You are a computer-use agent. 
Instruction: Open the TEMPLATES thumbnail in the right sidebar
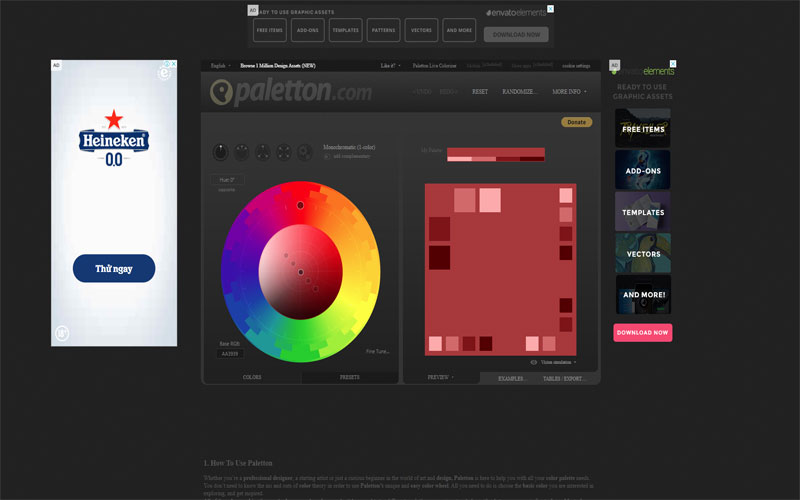pyautogui.click(x=643, y=211)
